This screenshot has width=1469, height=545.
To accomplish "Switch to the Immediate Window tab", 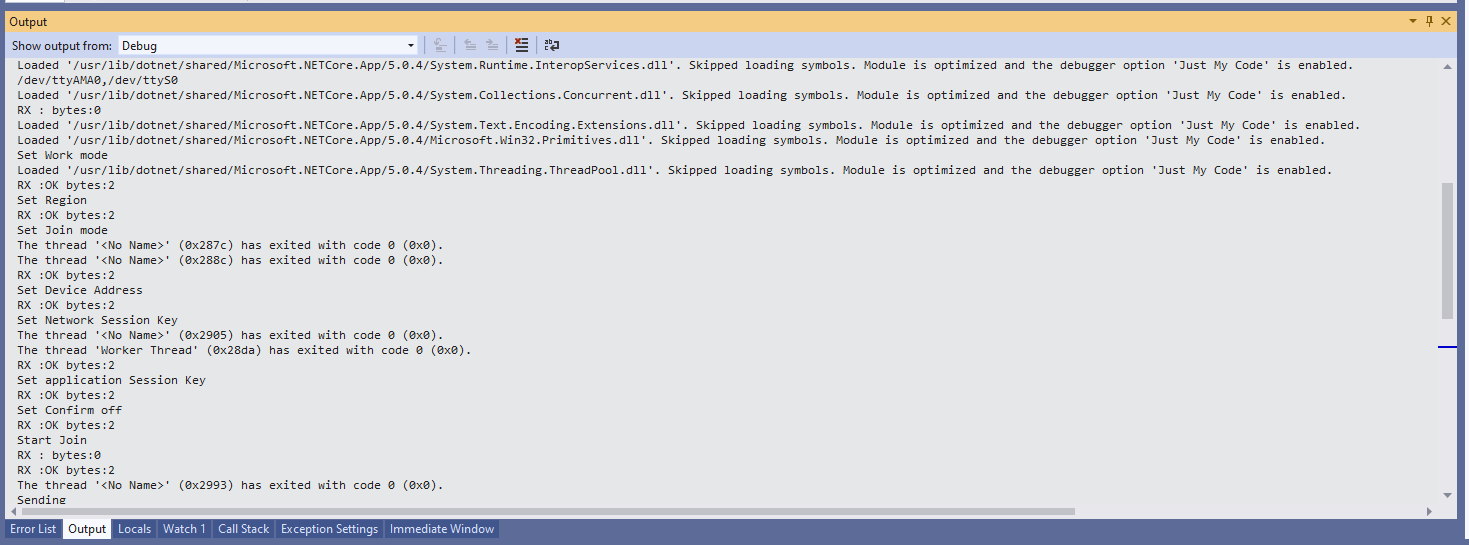I will tap(441, 529).
